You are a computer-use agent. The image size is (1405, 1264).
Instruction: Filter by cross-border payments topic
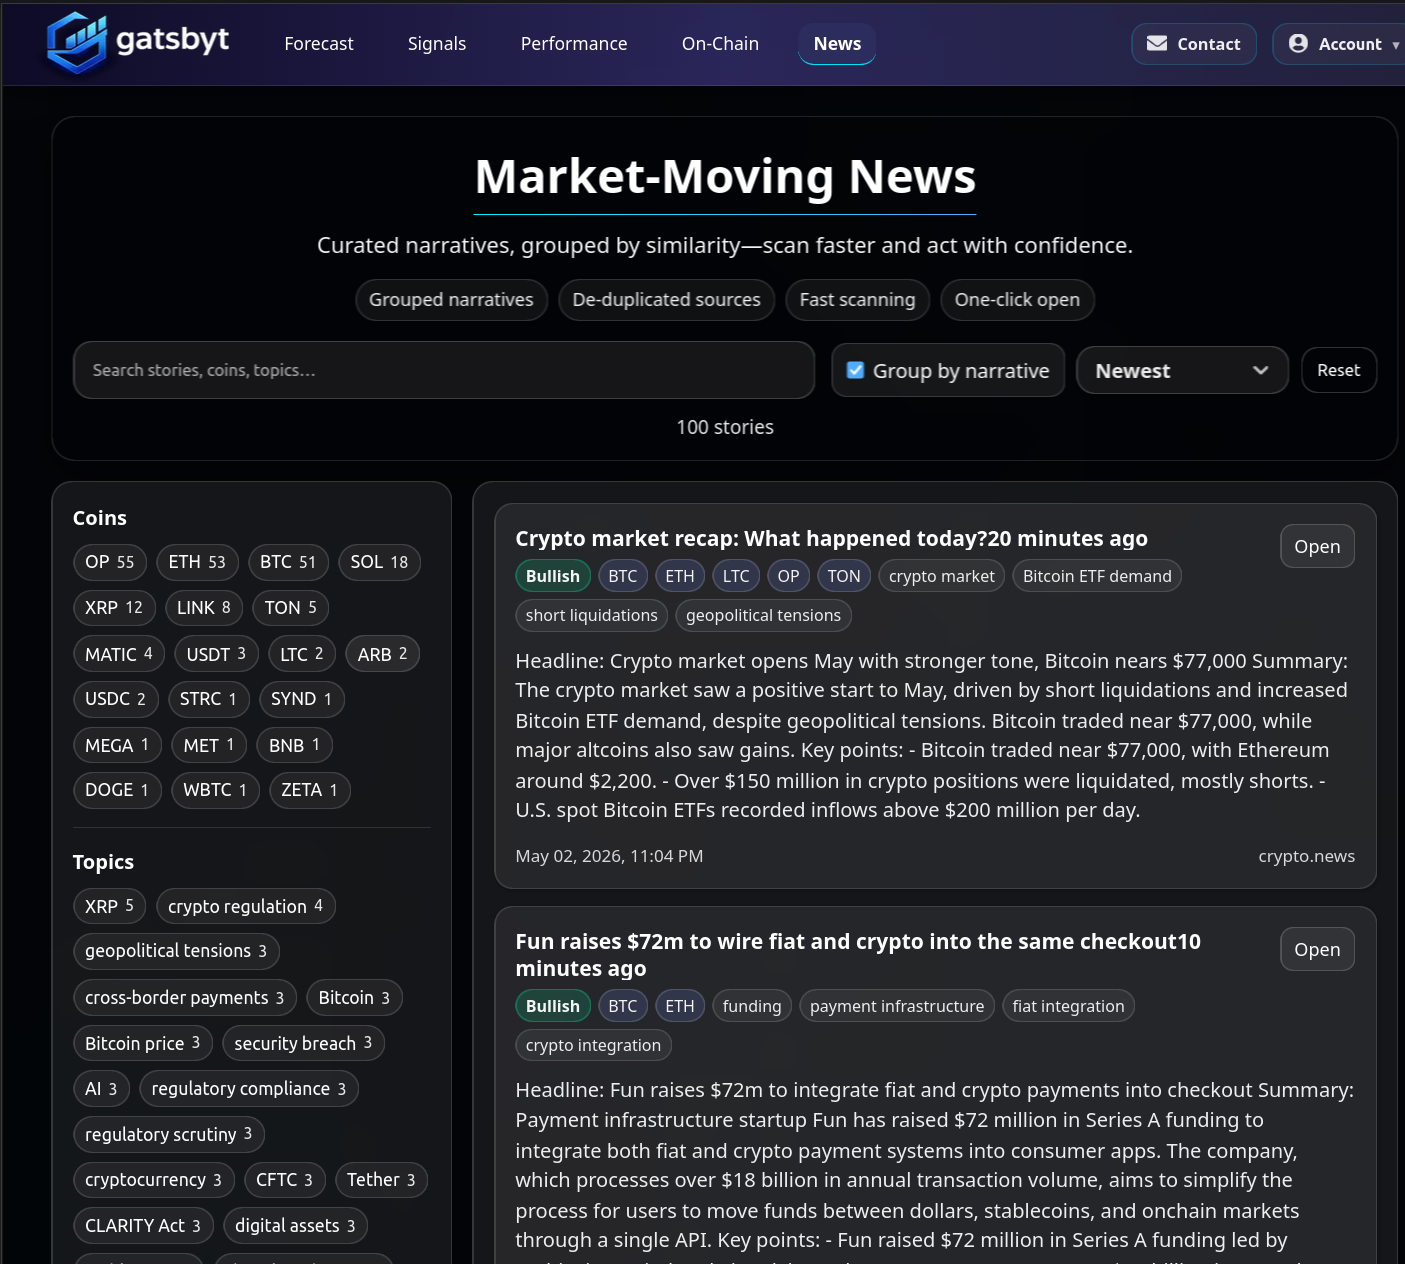click(185, 998)
